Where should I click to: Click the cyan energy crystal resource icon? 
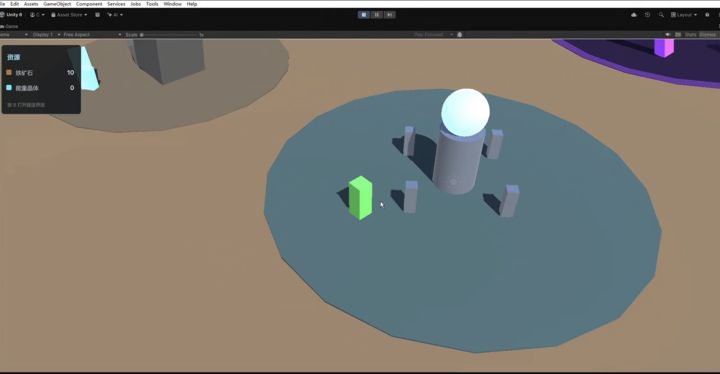click(9, 87)
